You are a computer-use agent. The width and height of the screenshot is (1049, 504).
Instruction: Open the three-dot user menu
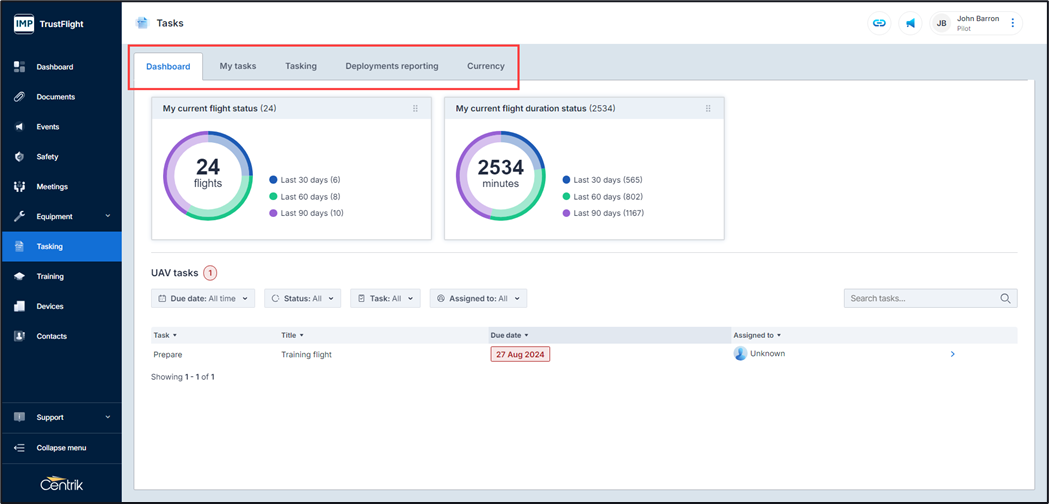(1012, 23)
